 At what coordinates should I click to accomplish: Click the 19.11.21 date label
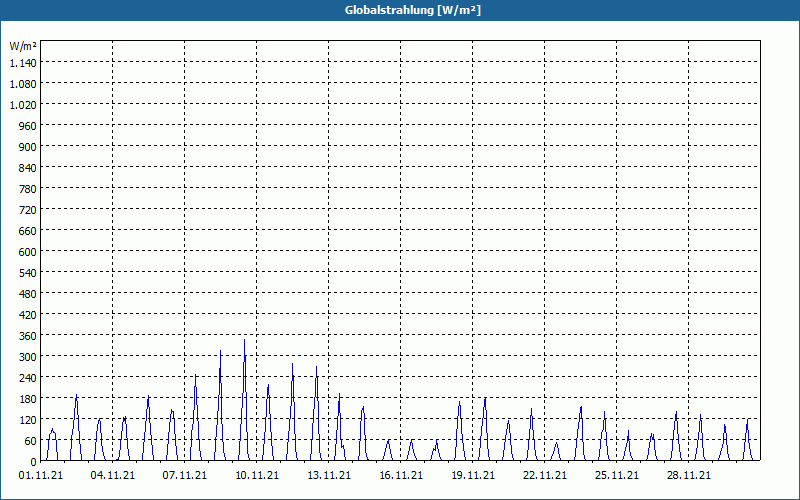point(472,476)
